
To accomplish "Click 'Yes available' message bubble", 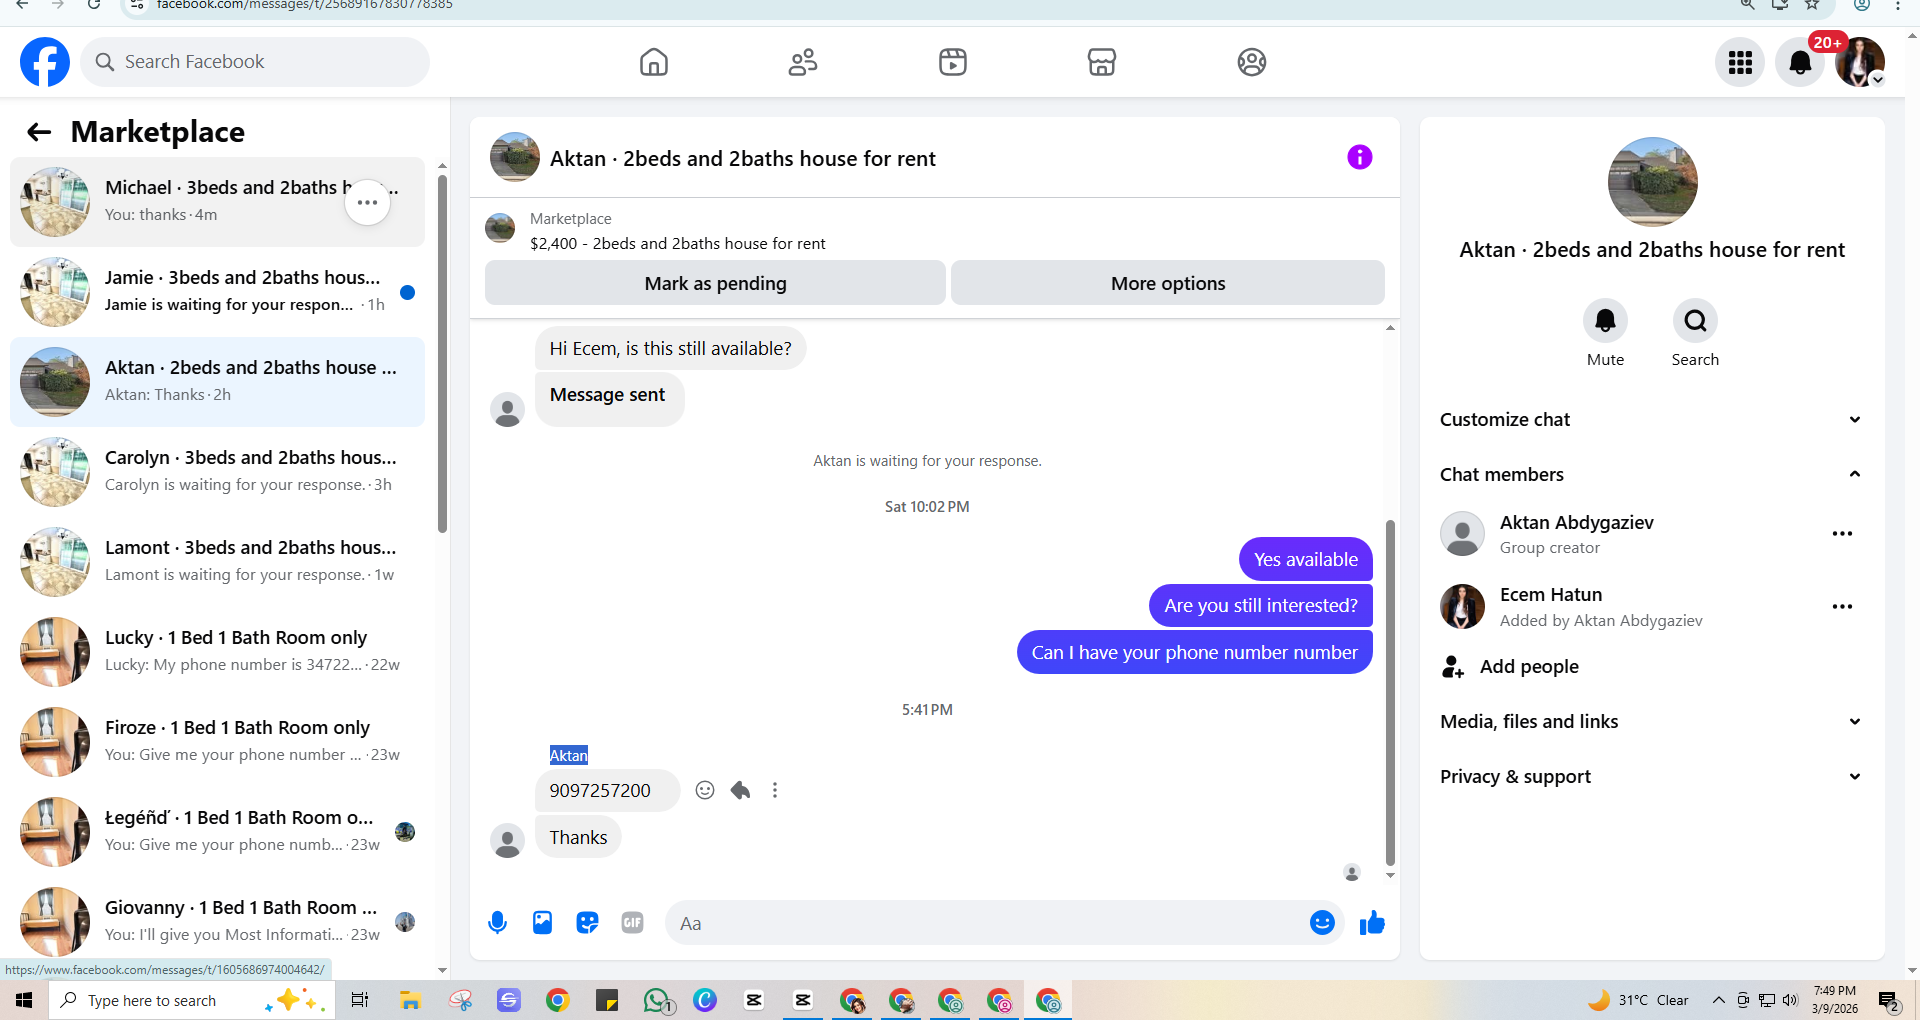I will click(x=1306, y=559).
